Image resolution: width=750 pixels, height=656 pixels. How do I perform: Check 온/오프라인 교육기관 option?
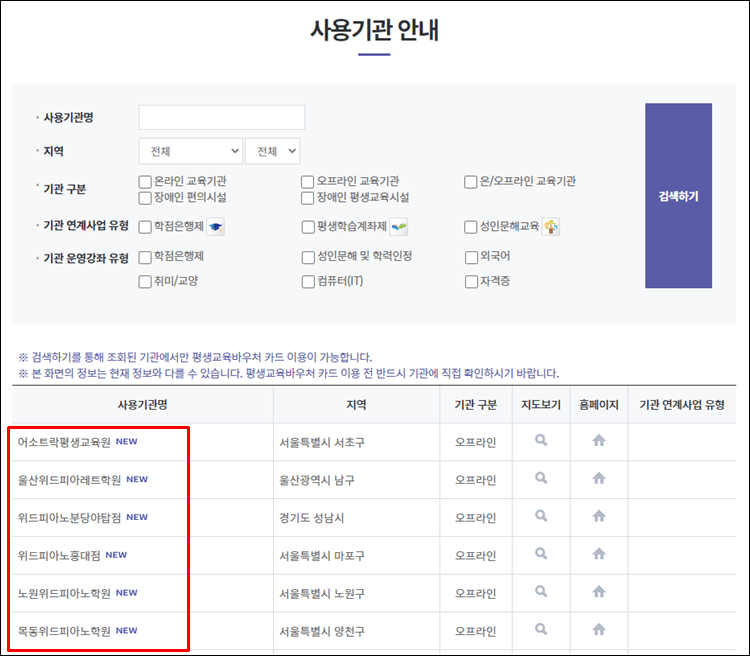471,182
